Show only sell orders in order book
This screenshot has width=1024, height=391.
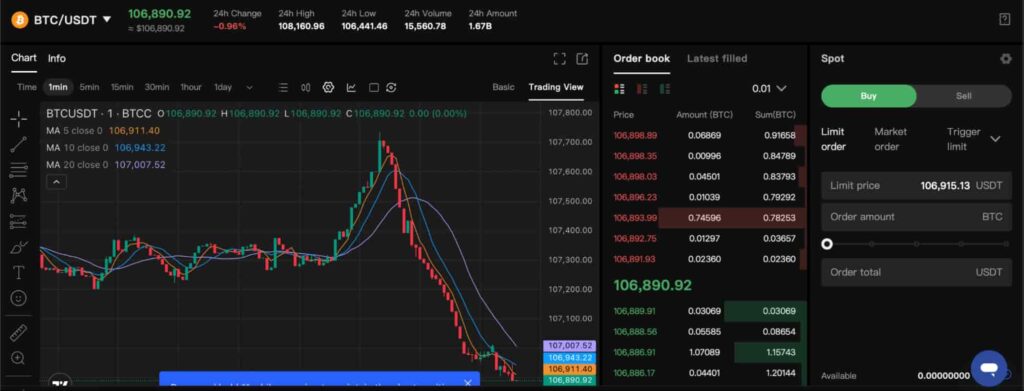click(x=642, y=88)
